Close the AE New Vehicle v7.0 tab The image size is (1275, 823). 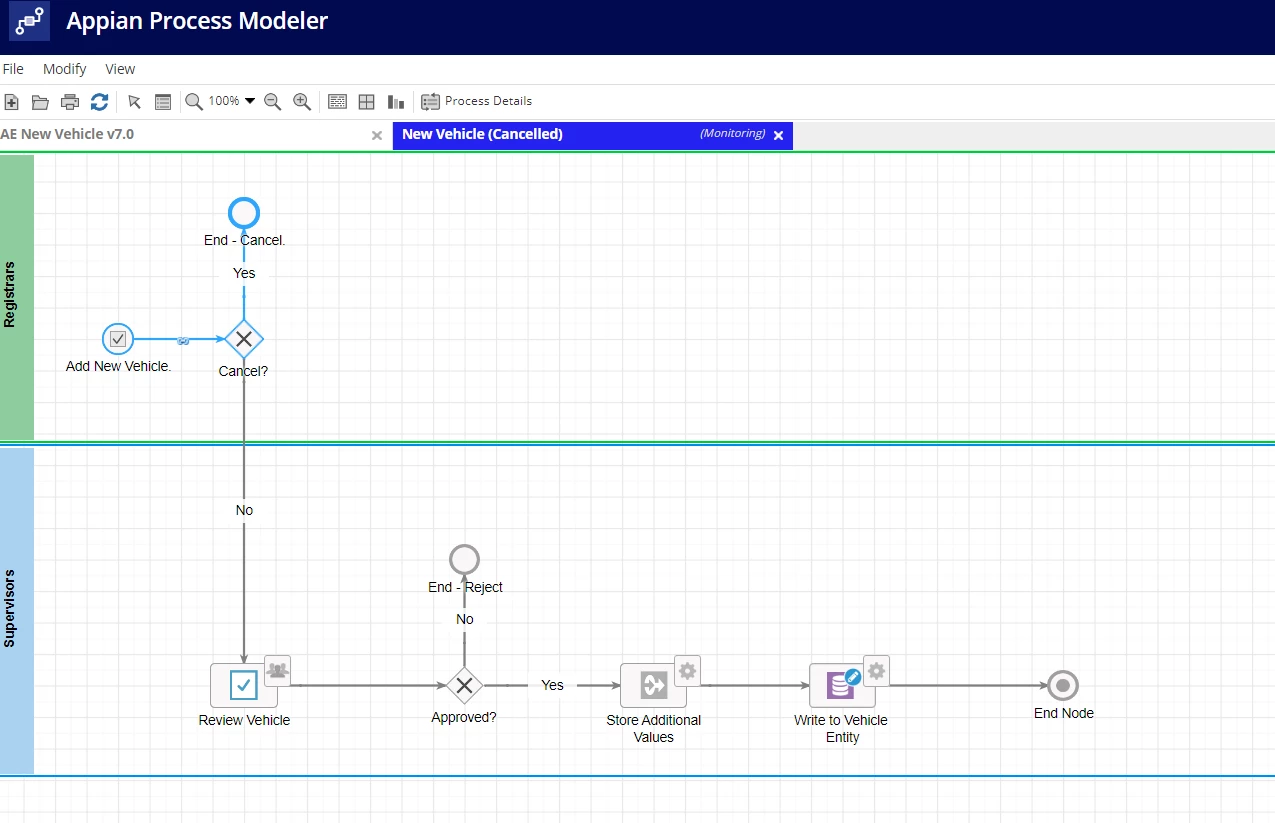(377, 135)
